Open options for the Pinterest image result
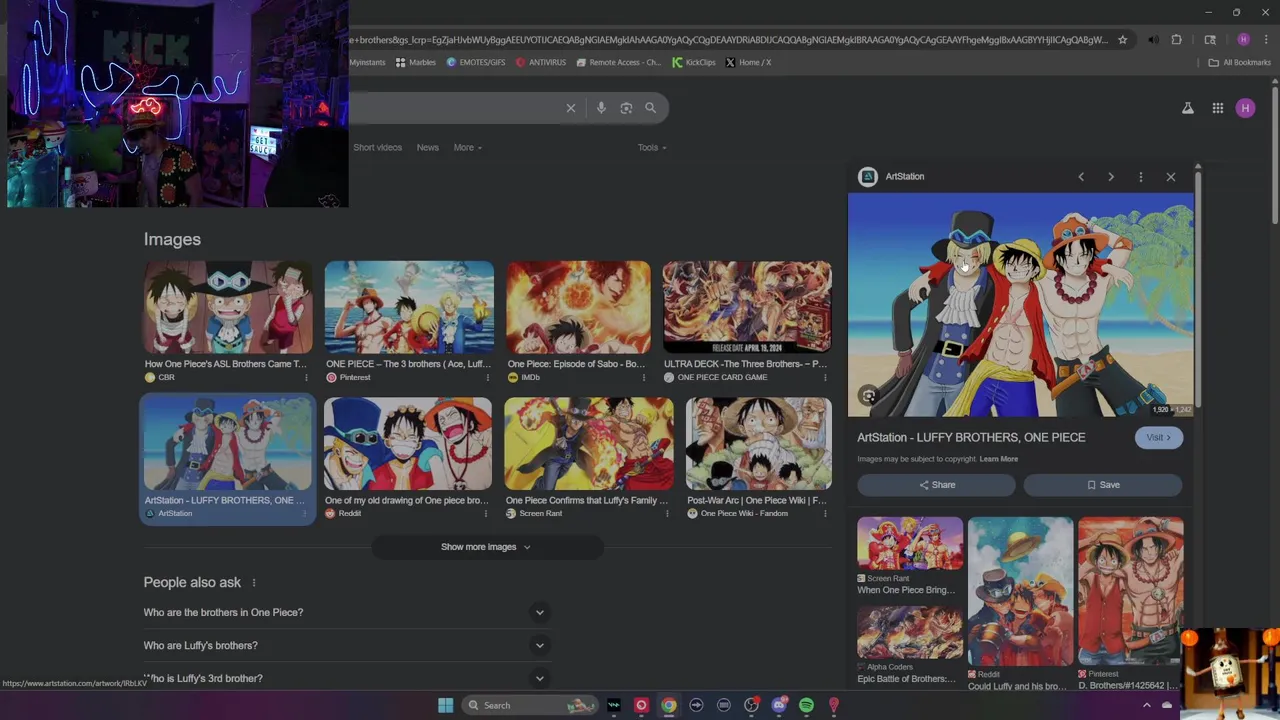This screenshot has width=1280, height=720. pos(488,378)
